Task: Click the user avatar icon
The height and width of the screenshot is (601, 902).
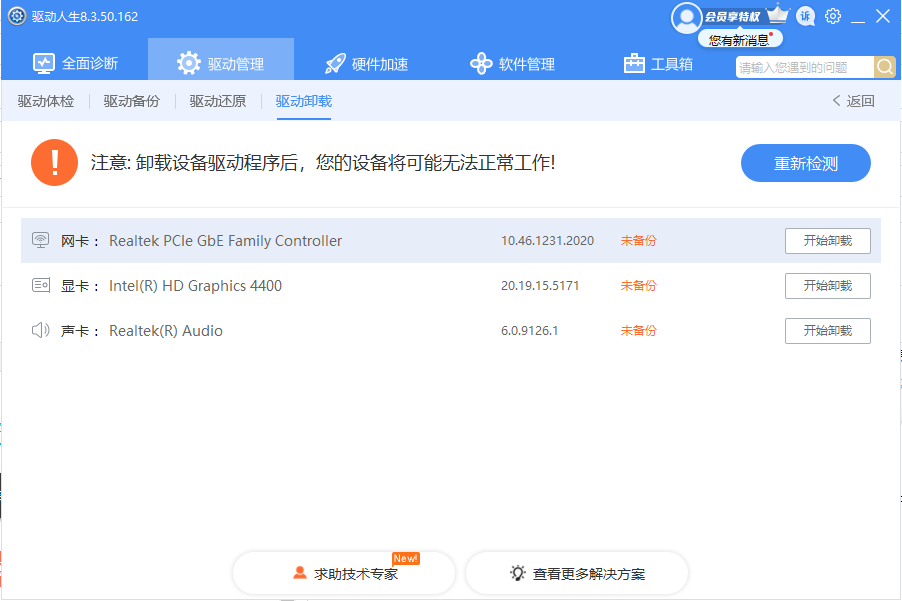Action: click(x=686, y=17)
